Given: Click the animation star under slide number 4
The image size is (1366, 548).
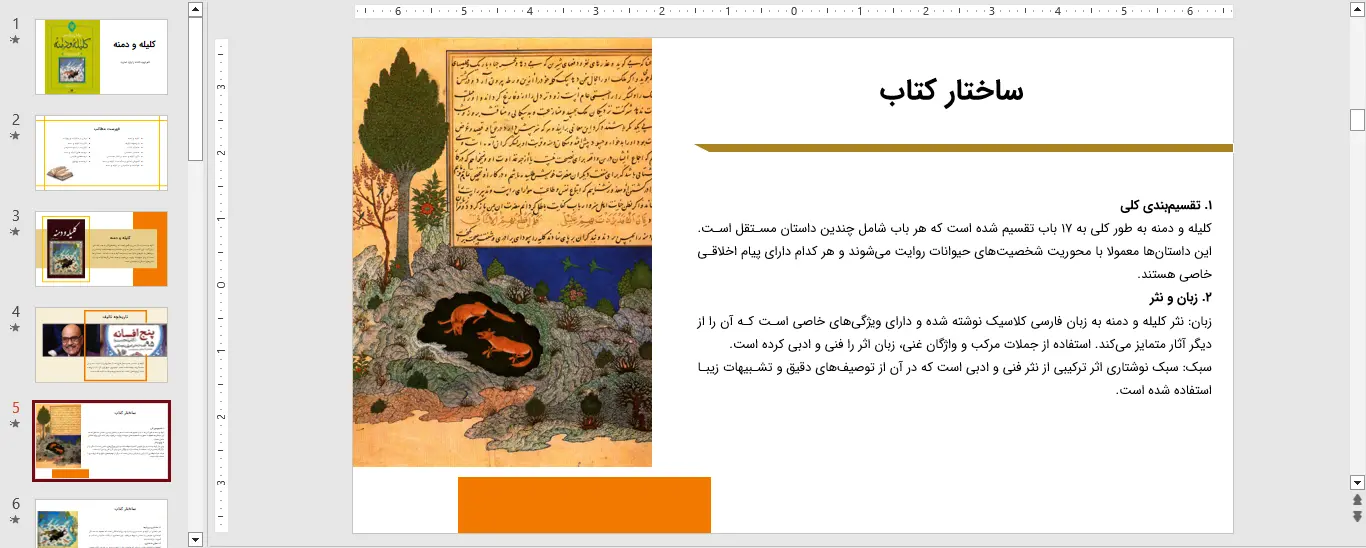Looking at the screenshot, I should click(15, 328).
